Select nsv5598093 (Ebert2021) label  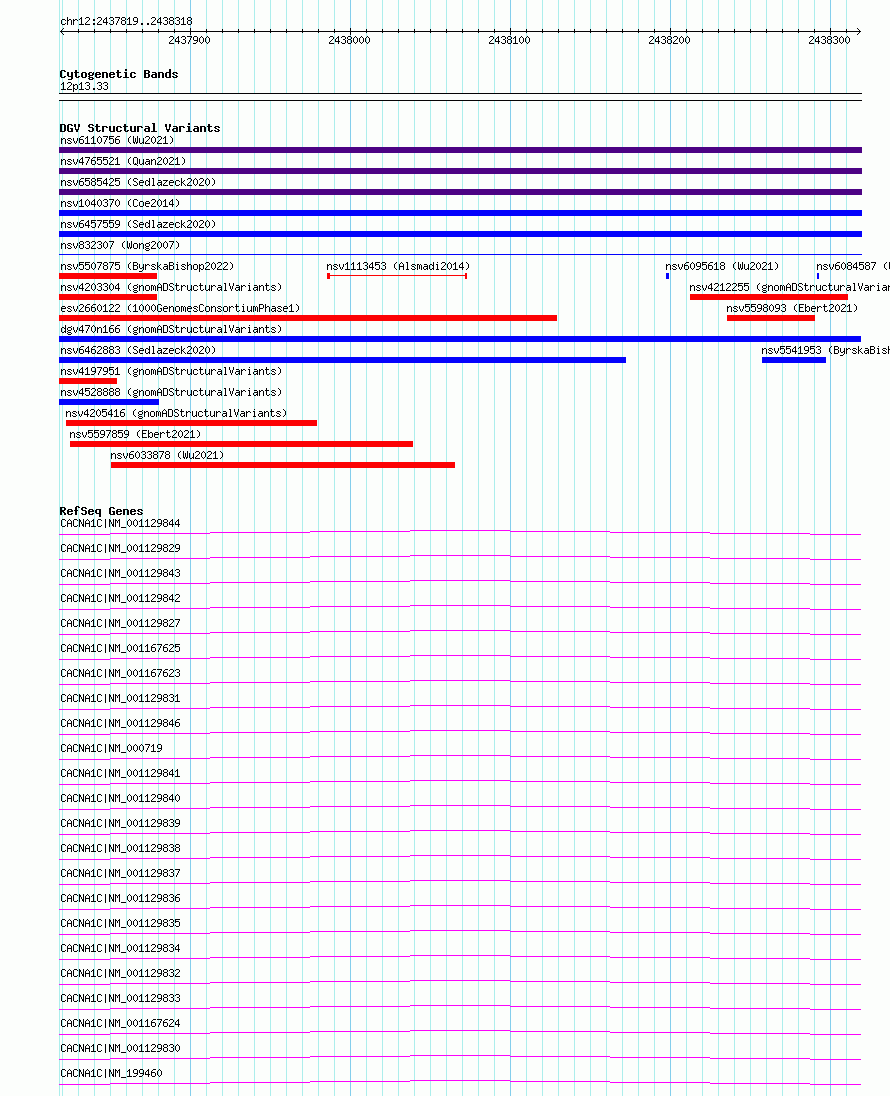coord(791,308)
